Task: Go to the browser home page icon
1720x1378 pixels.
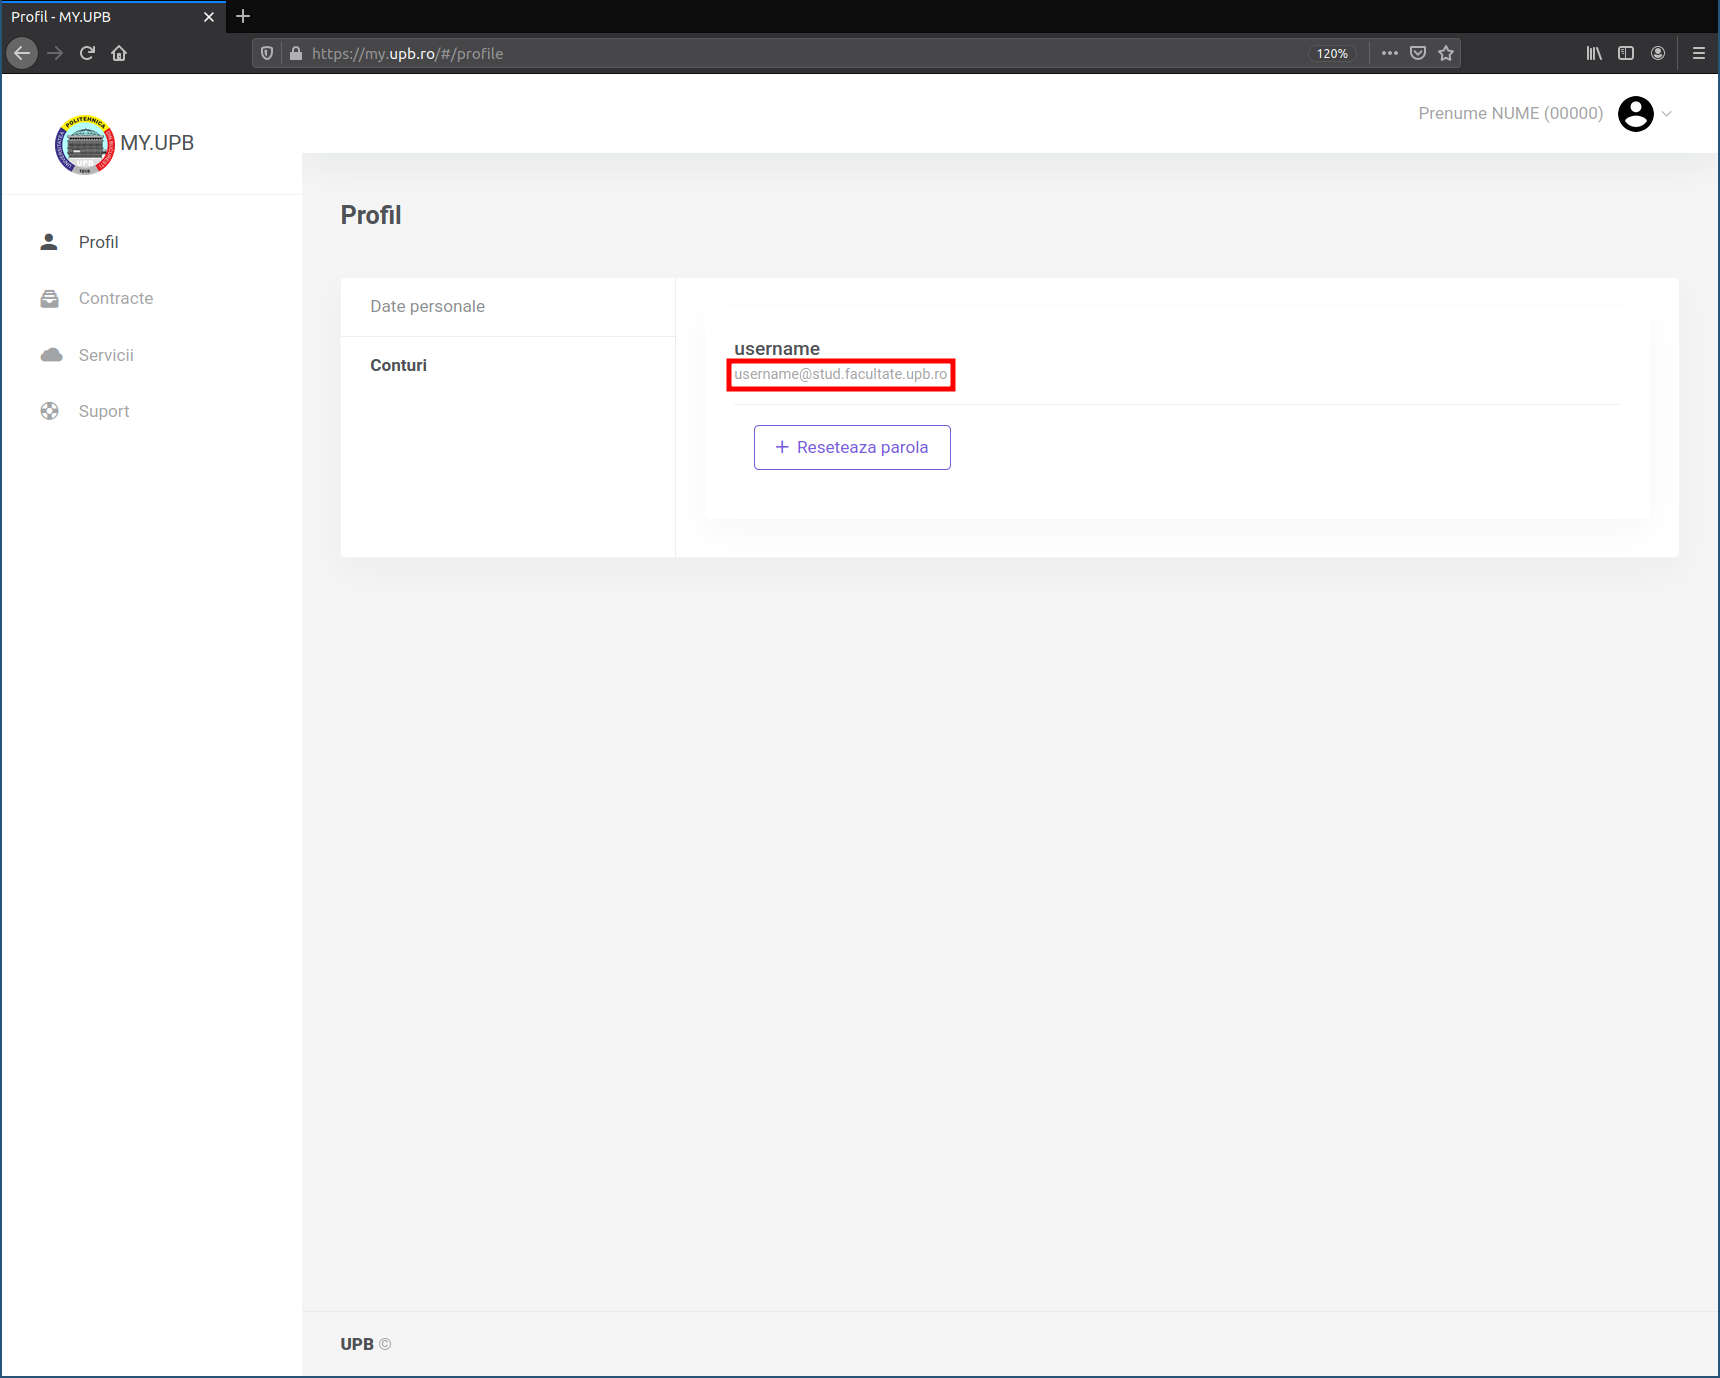Action: [119, 53]
